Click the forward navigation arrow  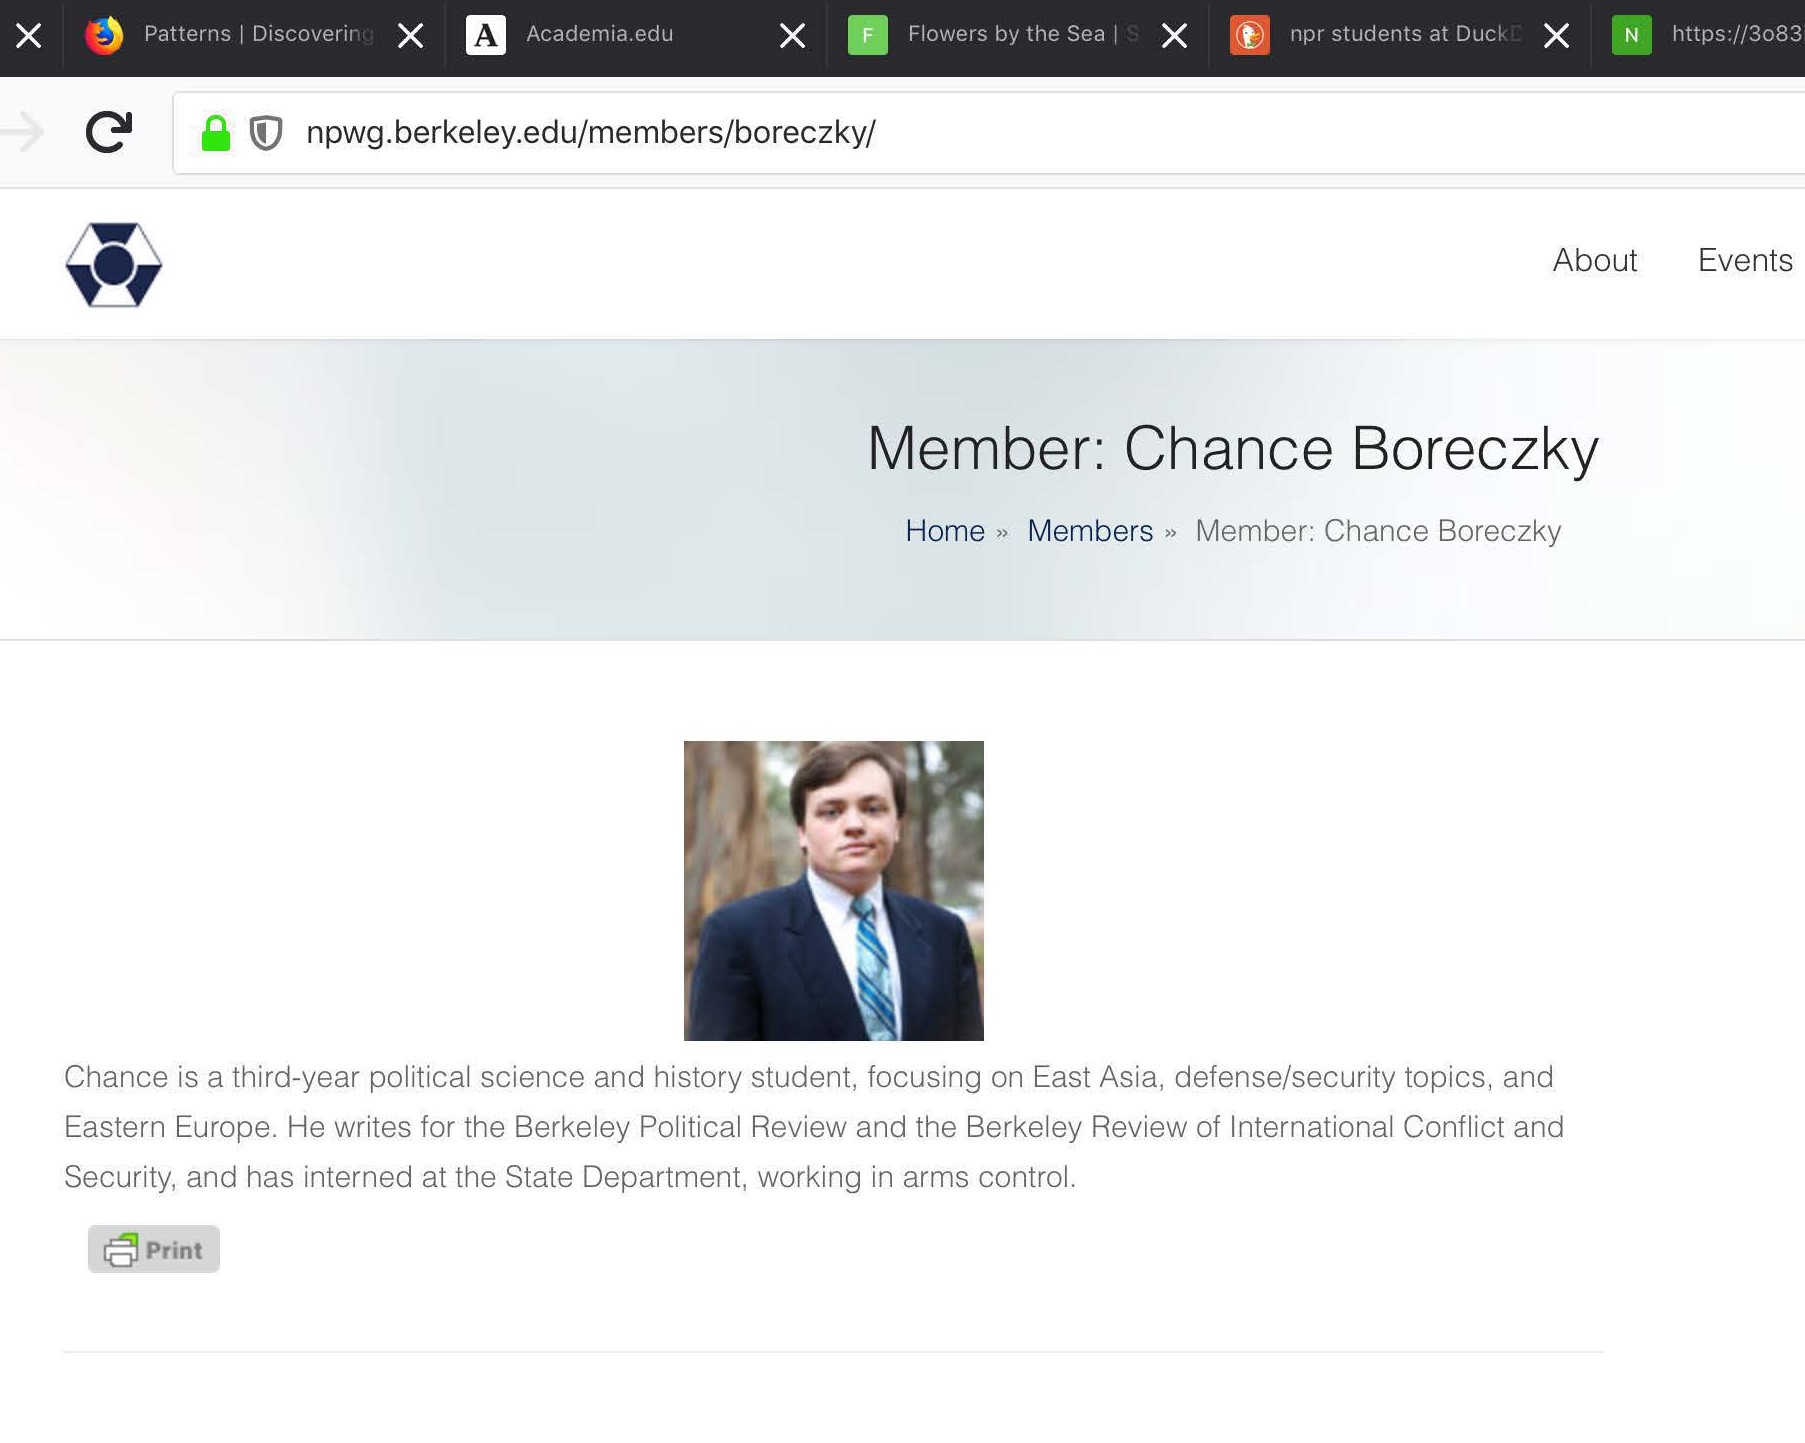22,132
